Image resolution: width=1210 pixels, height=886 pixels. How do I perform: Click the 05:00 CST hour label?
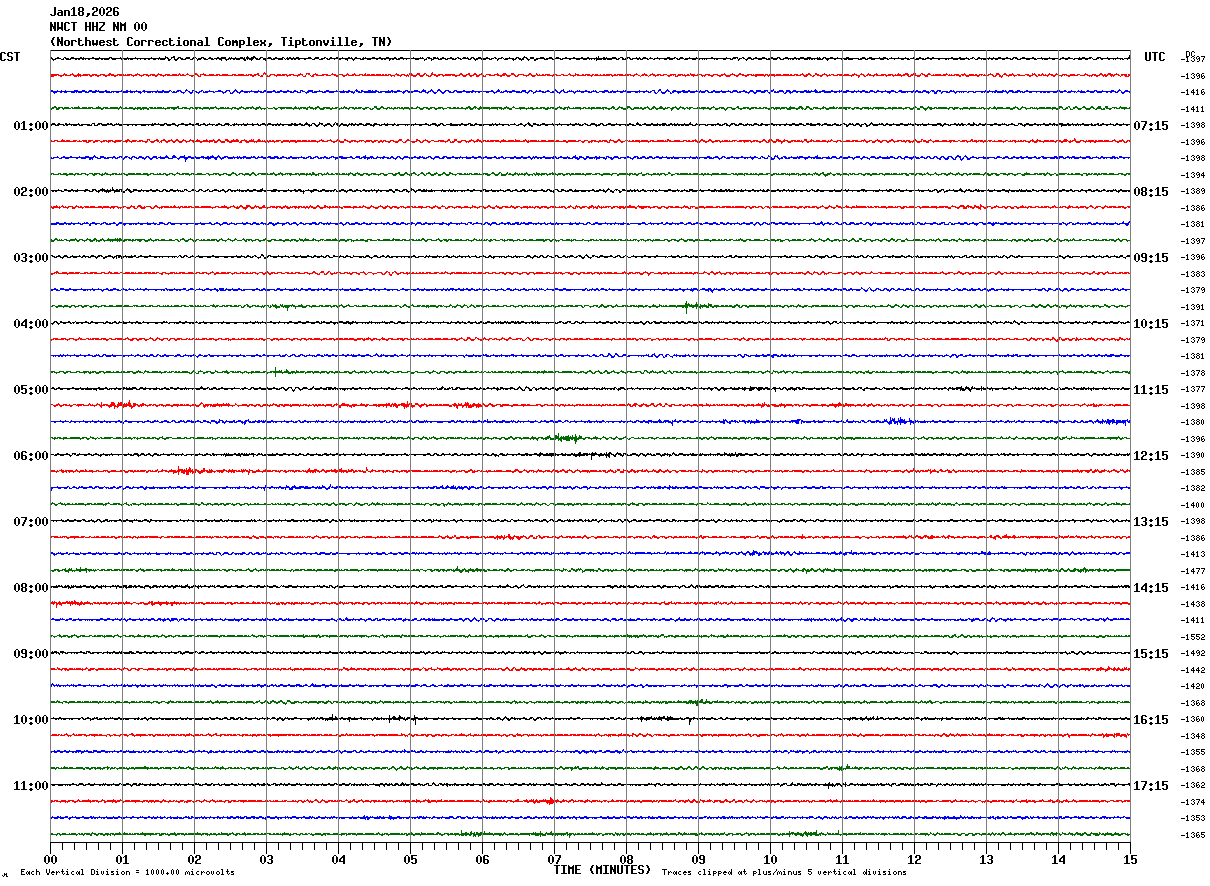coord(30,390)
